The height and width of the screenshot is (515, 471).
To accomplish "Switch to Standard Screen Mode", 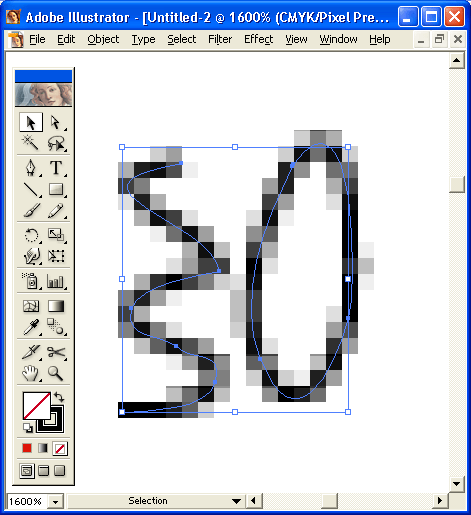I will pyautogui.click(x=27, y=471).
